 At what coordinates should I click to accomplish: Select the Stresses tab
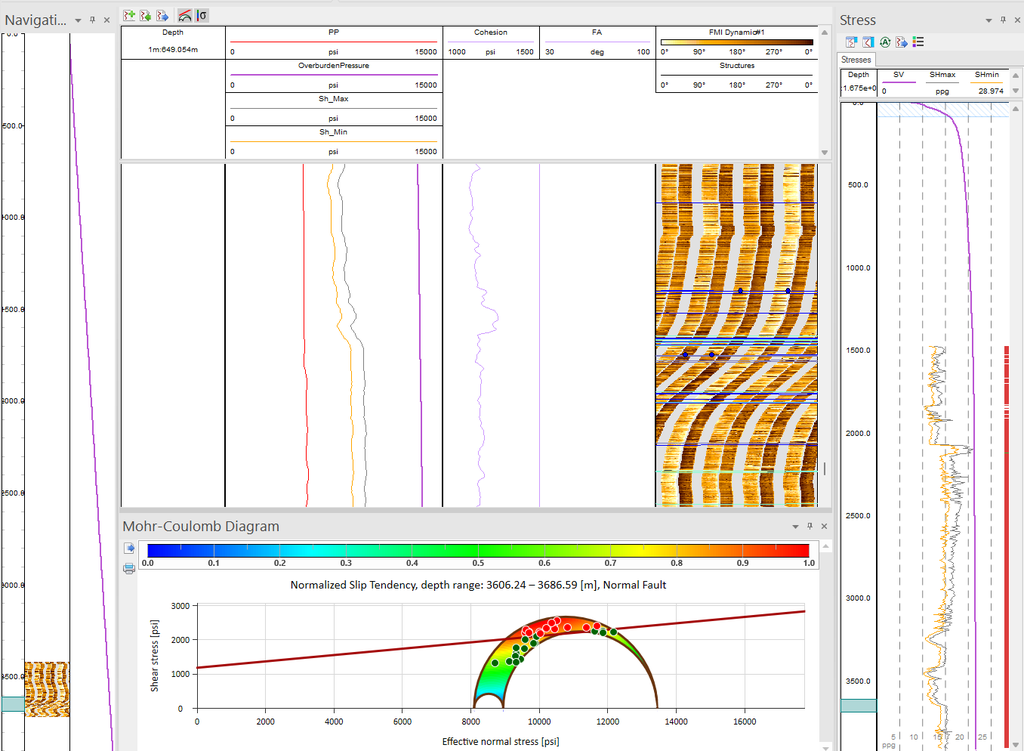click(x=857, y=60)
